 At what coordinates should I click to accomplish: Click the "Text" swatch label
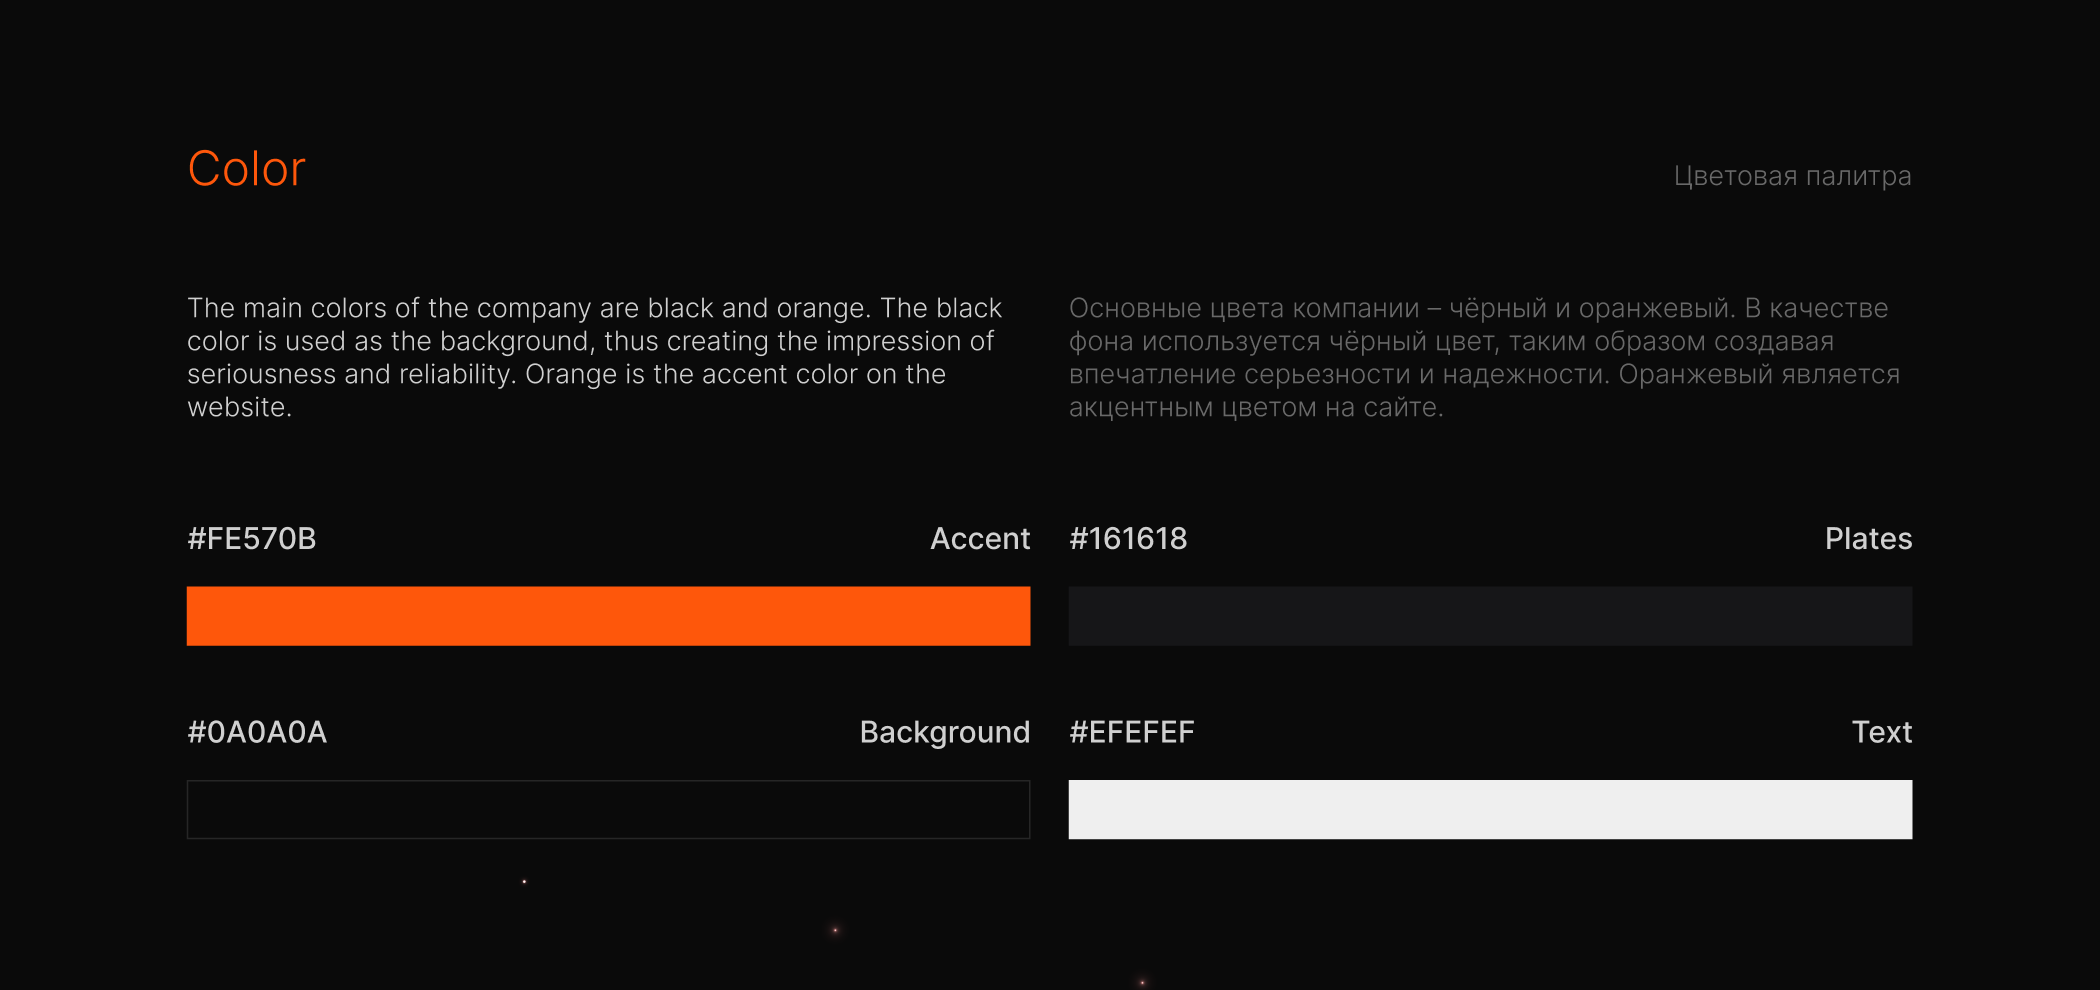pos(1881,732)
